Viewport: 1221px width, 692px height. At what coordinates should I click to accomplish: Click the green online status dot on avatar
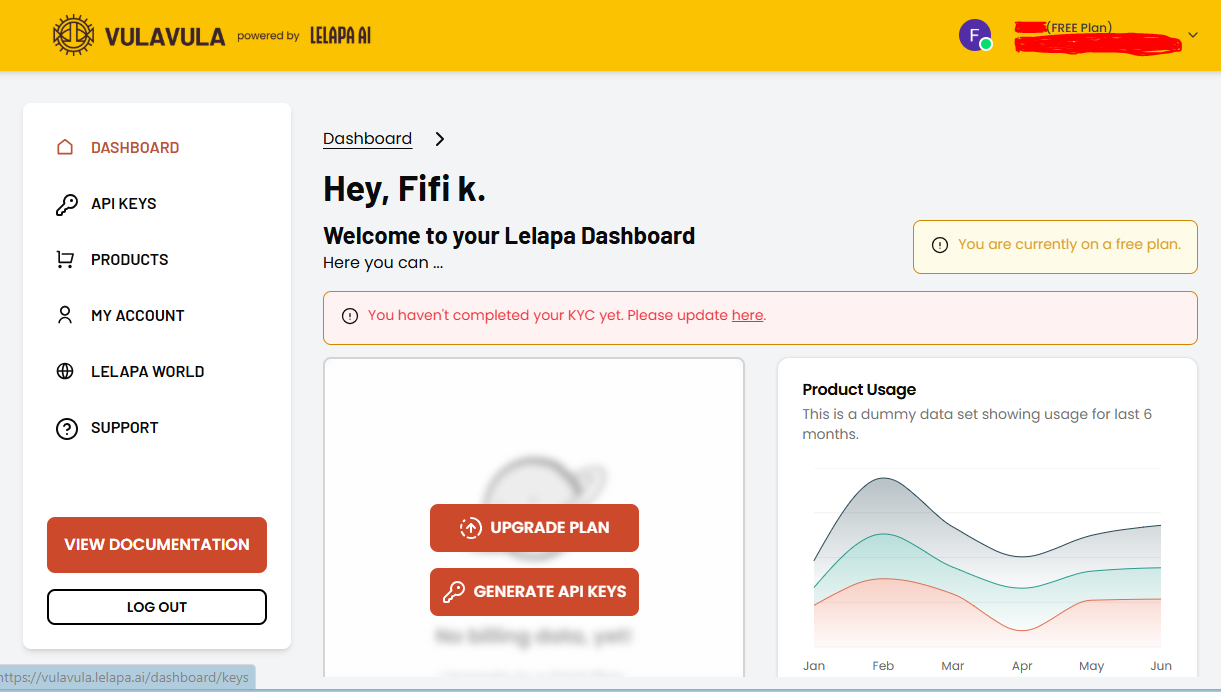click(986, 45)
